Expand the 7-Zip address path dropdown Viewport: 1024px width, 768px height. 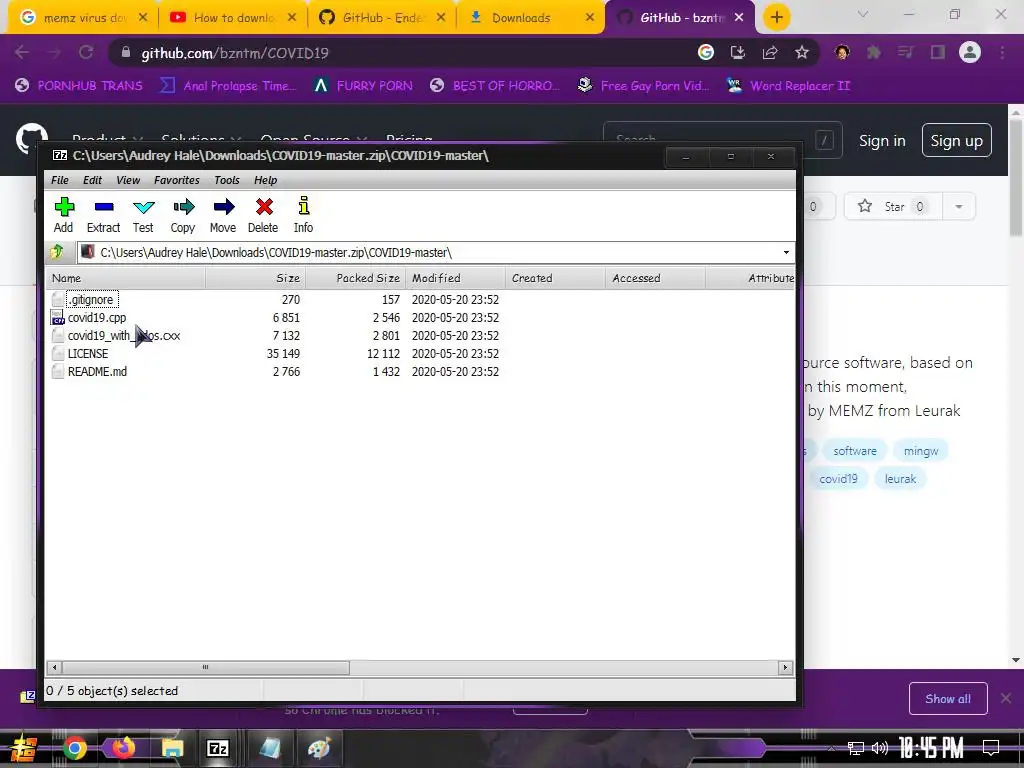786,253
